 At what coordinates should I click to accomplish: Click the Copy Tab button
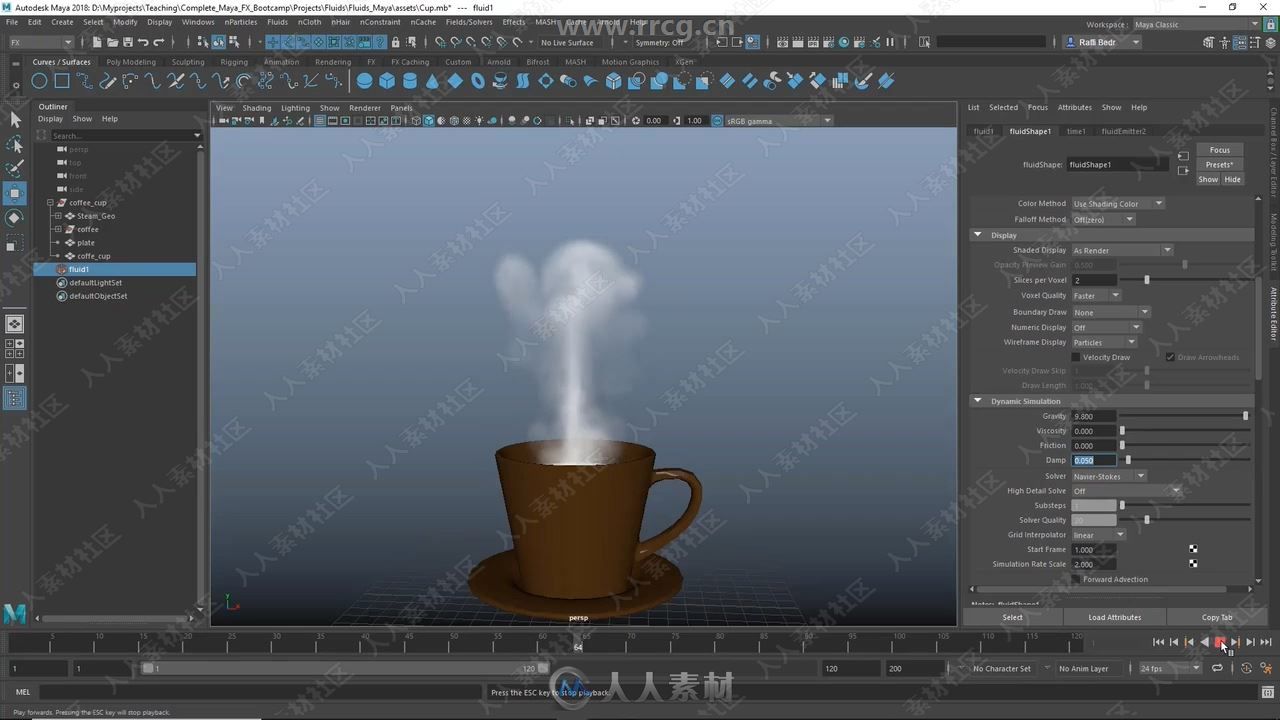coord(1217,617)
